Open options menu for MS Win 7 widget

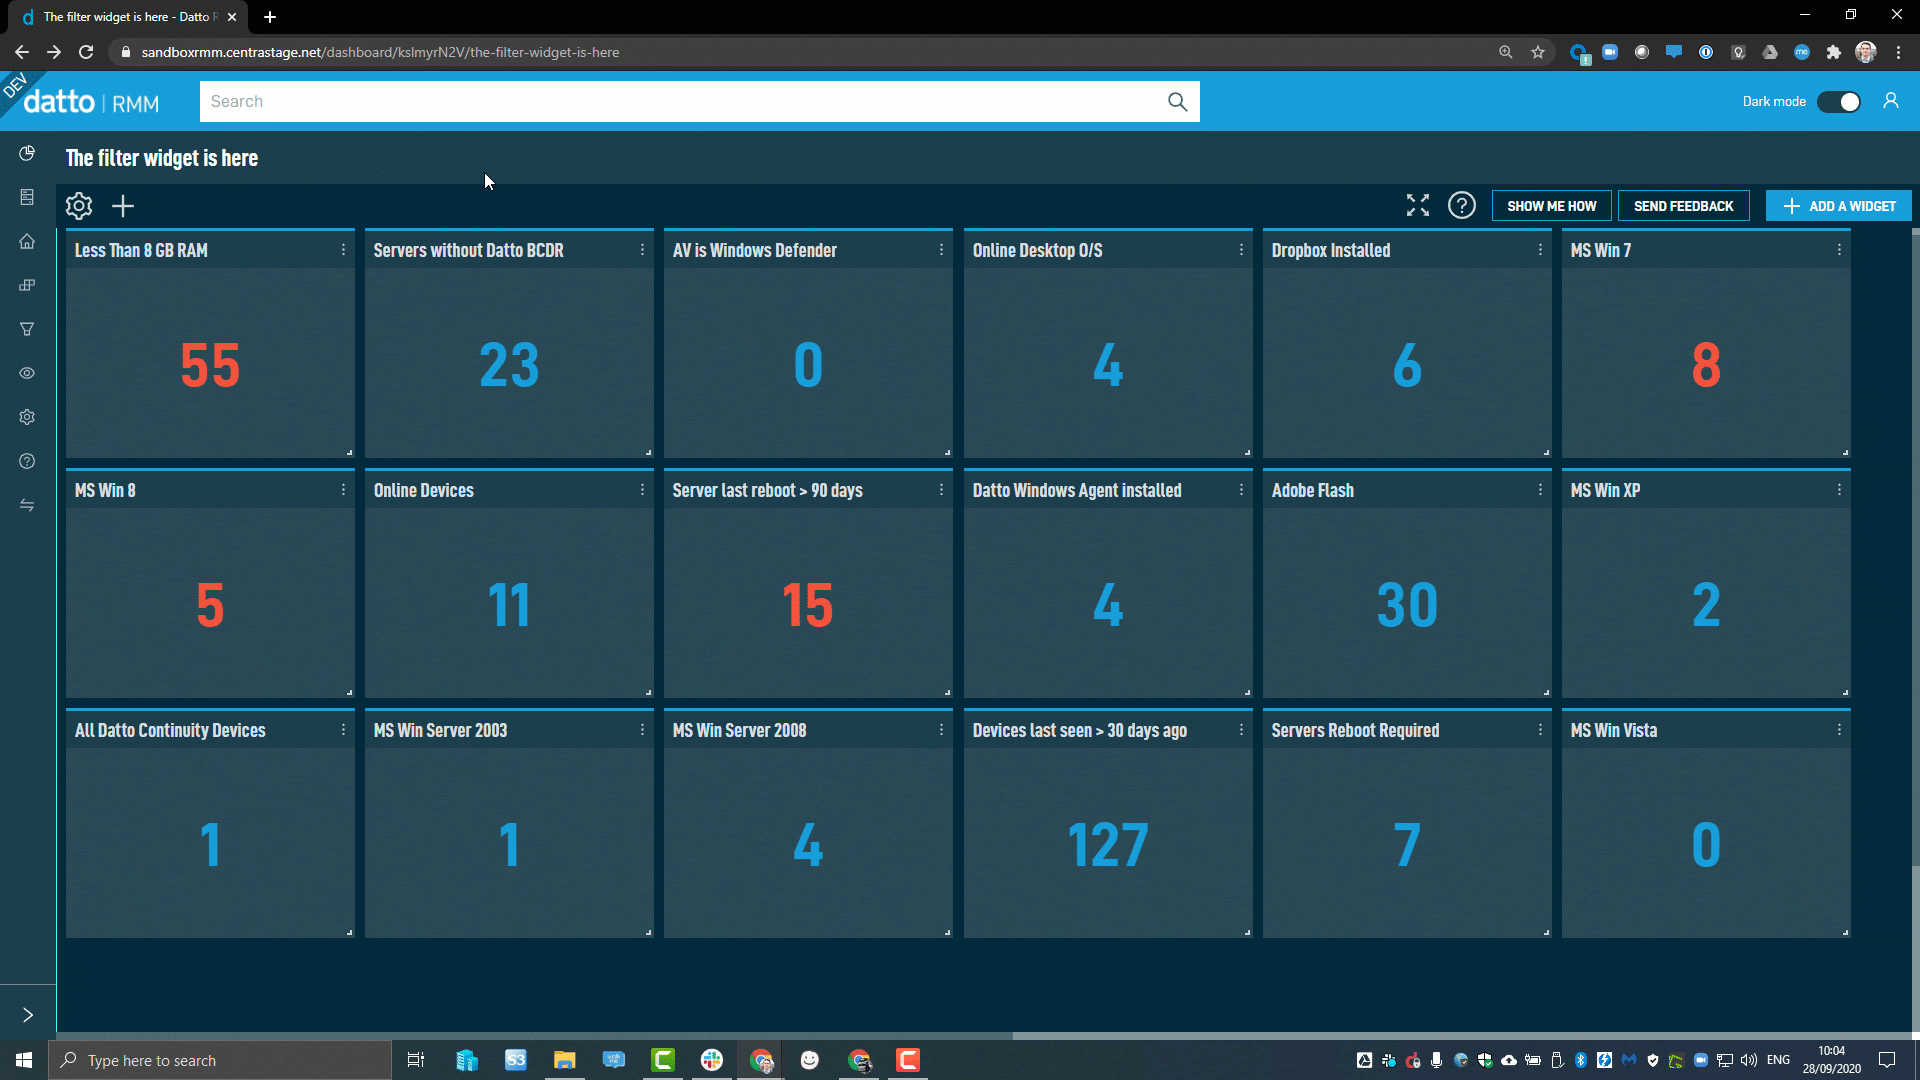(1839, 250)
